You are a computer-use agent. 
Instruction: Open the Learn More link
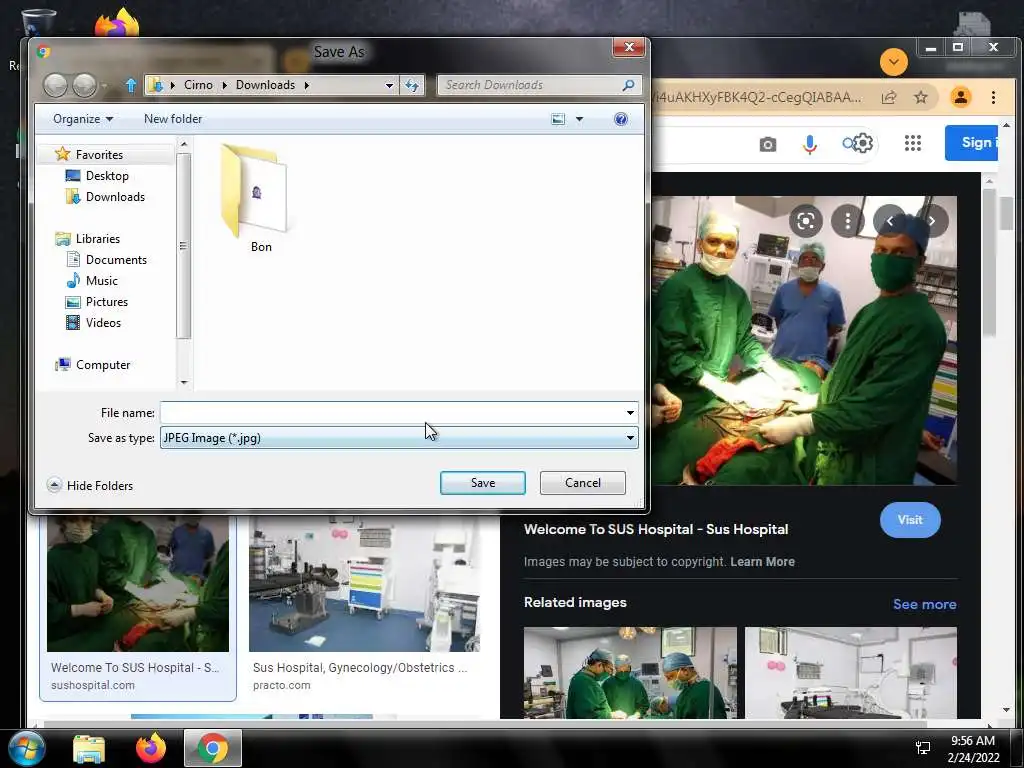(762, 562)
